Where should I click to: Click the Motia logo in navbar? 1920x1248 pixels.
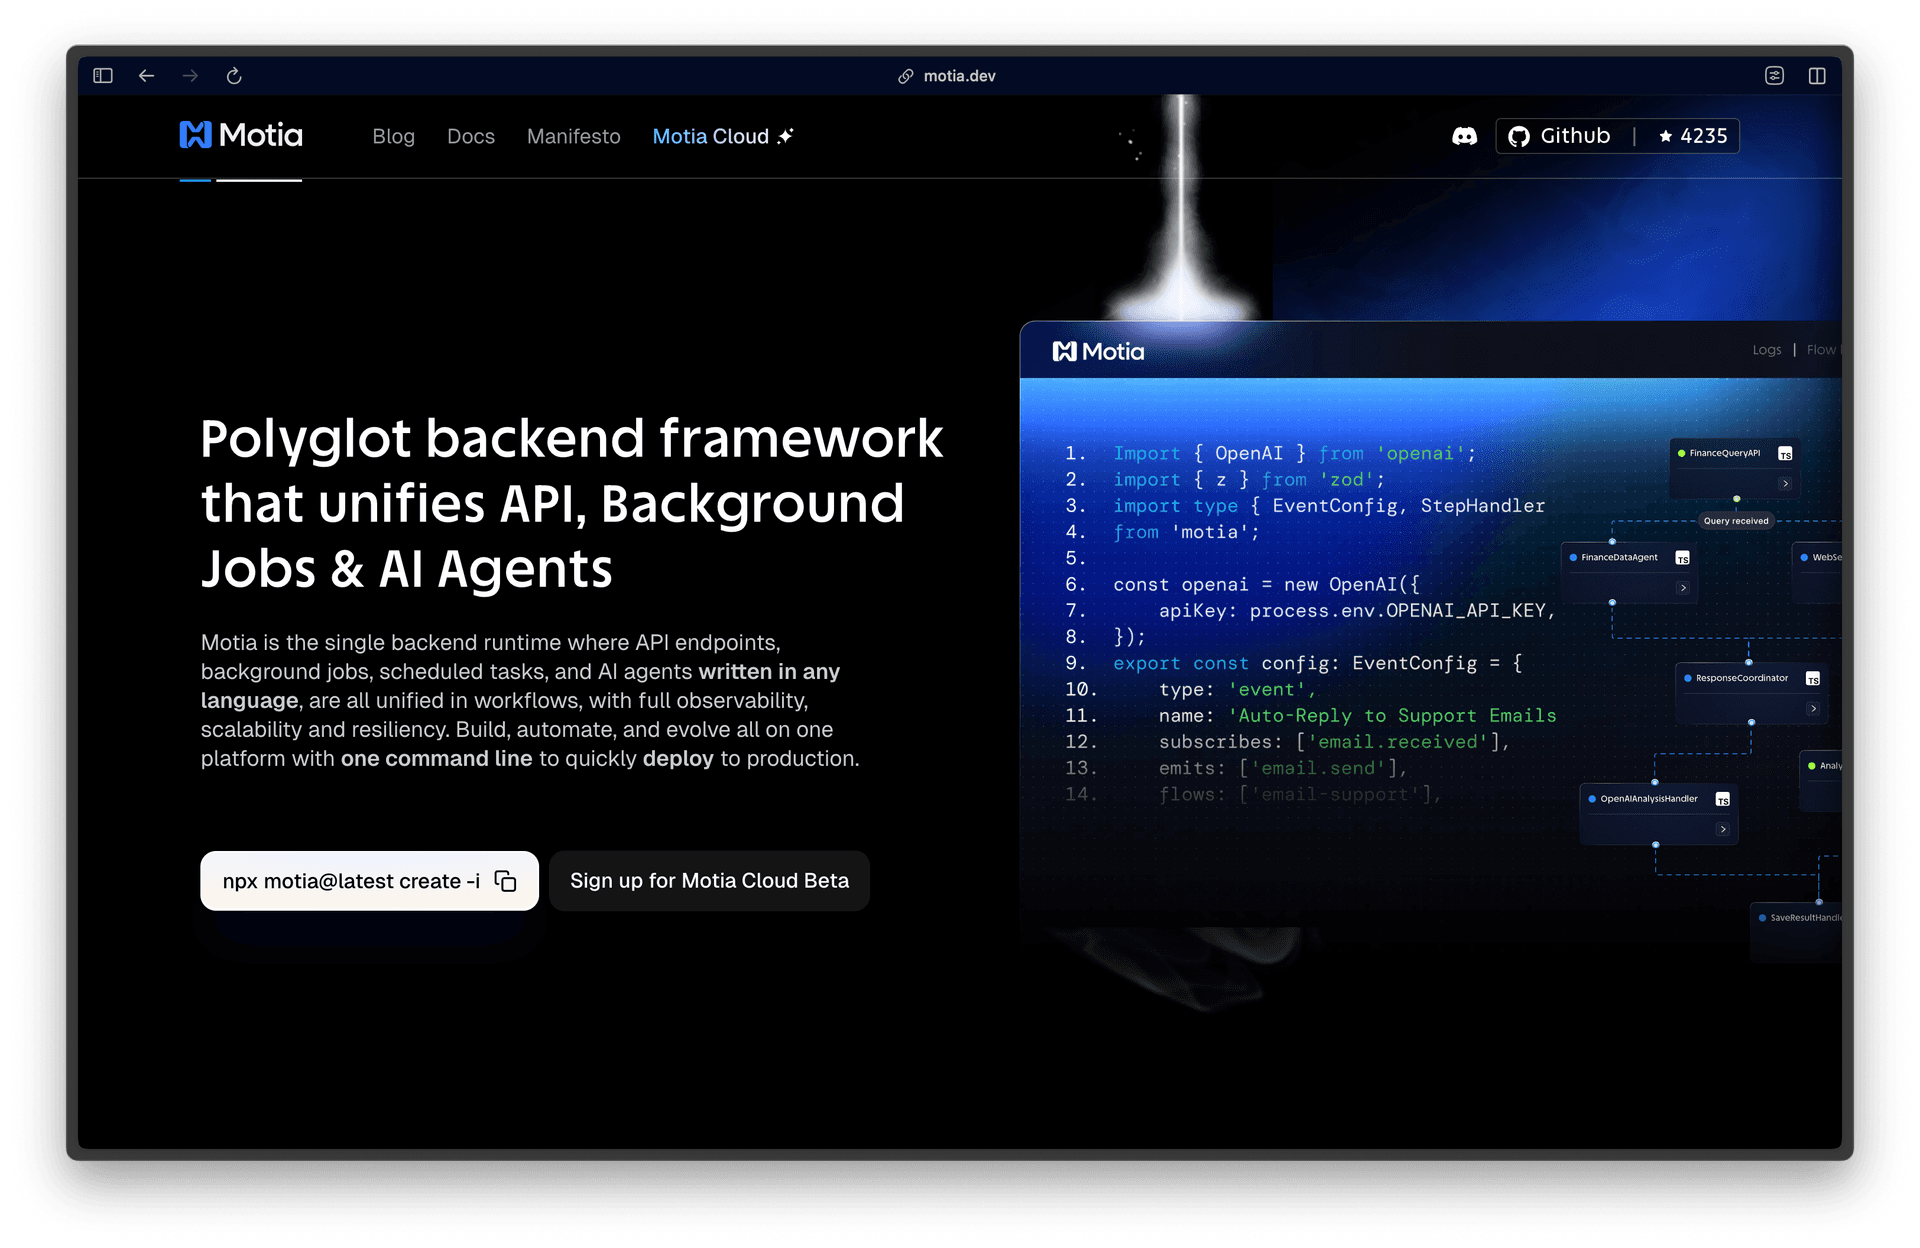pos(240,135)
